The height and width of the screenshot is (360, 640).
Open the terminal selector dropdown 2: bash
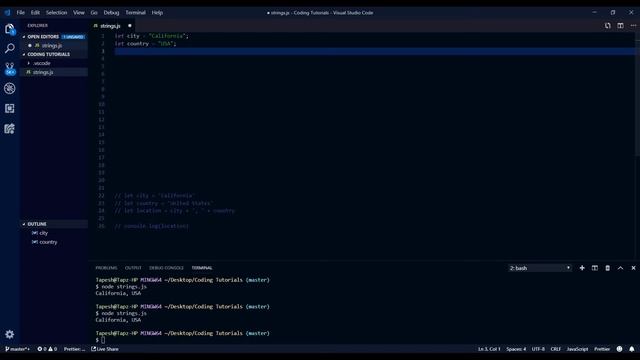tap(539, 268)
